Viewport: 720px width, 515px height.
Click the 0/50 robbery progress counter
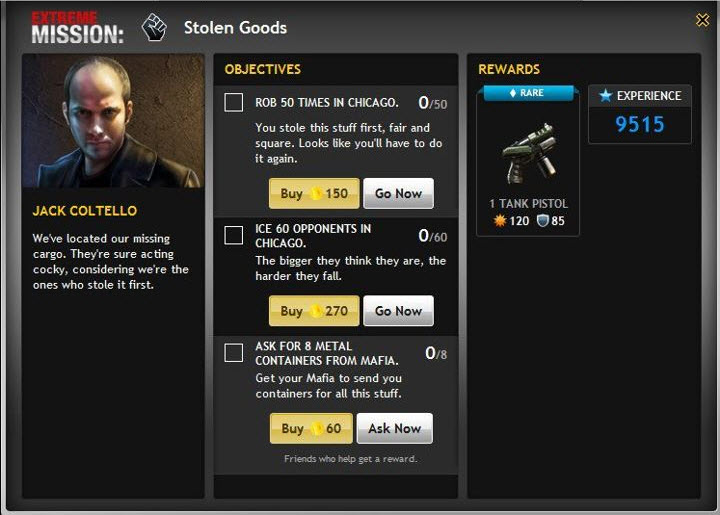pos(433,103)
